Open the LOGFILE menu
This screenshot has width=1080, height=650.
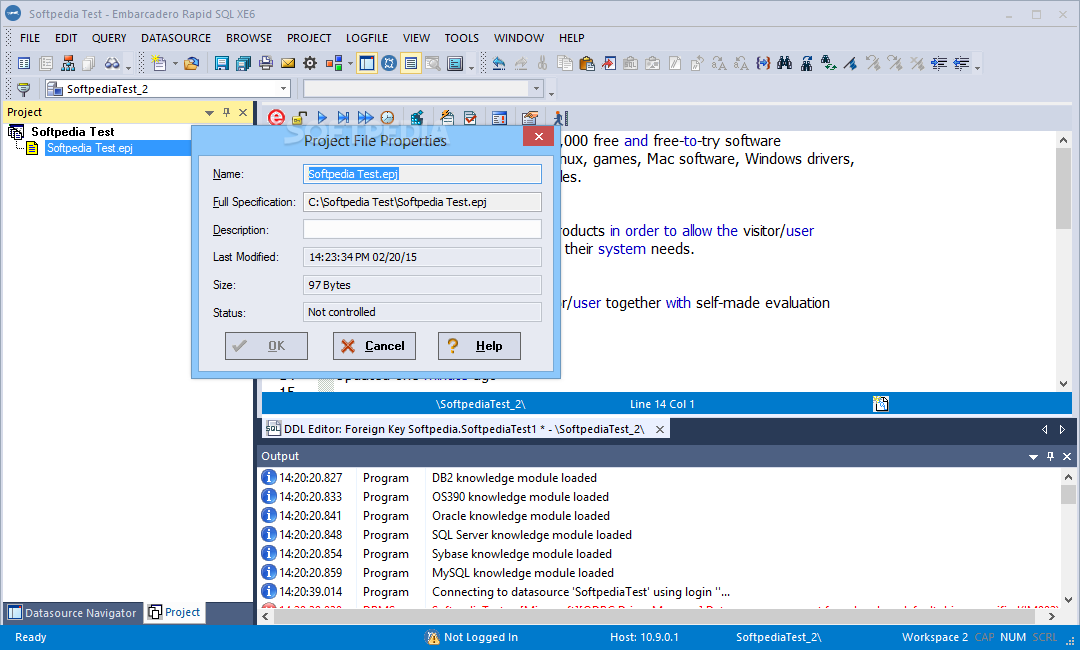pos(367,38)
